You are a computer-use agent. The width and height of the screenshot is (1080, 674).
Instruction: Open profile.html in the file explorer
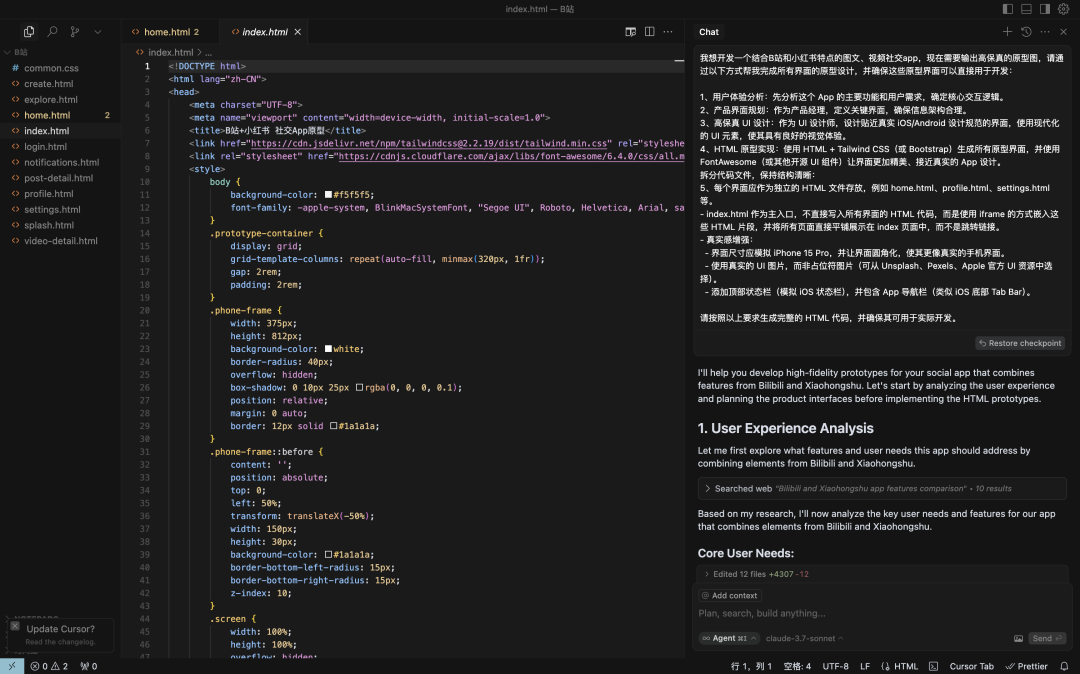pyautogui.click(x=49, y=194)
